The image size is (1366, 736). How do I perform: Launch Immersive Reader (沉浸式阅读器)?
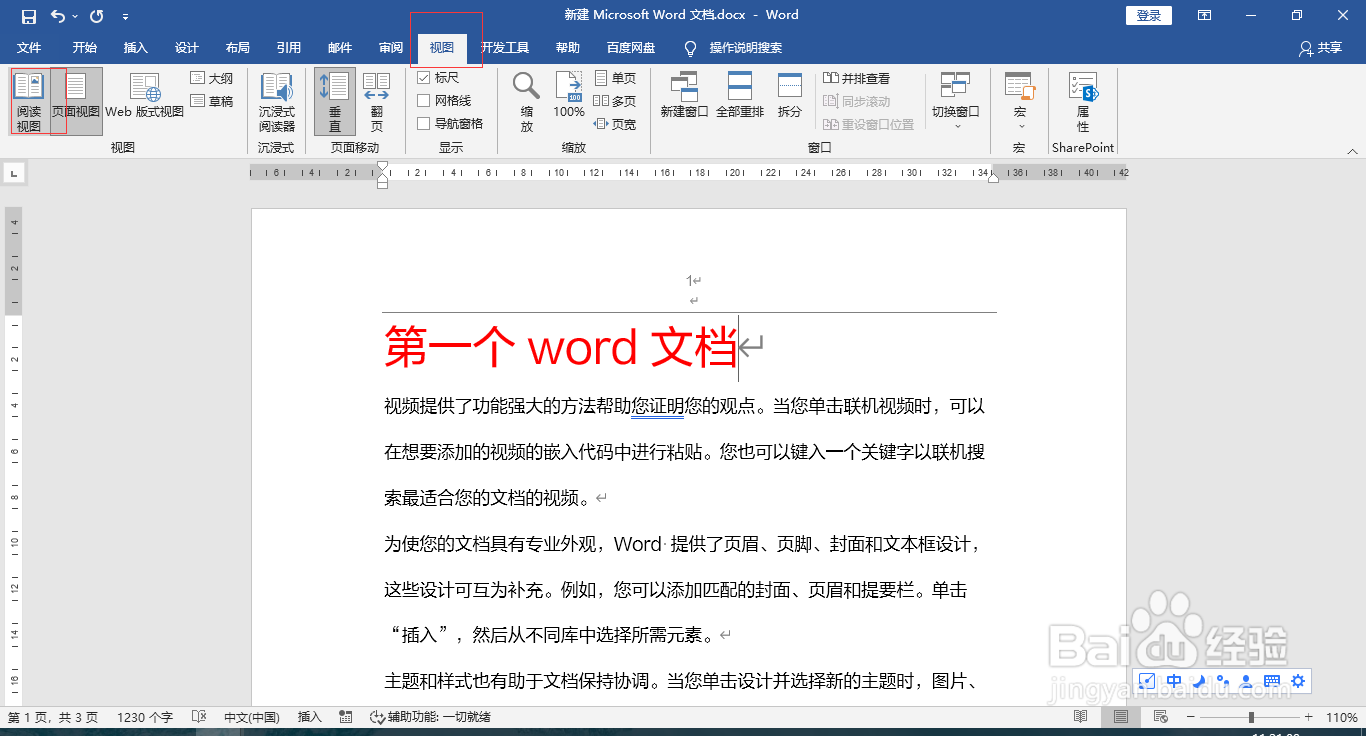(x=277, y=101)
